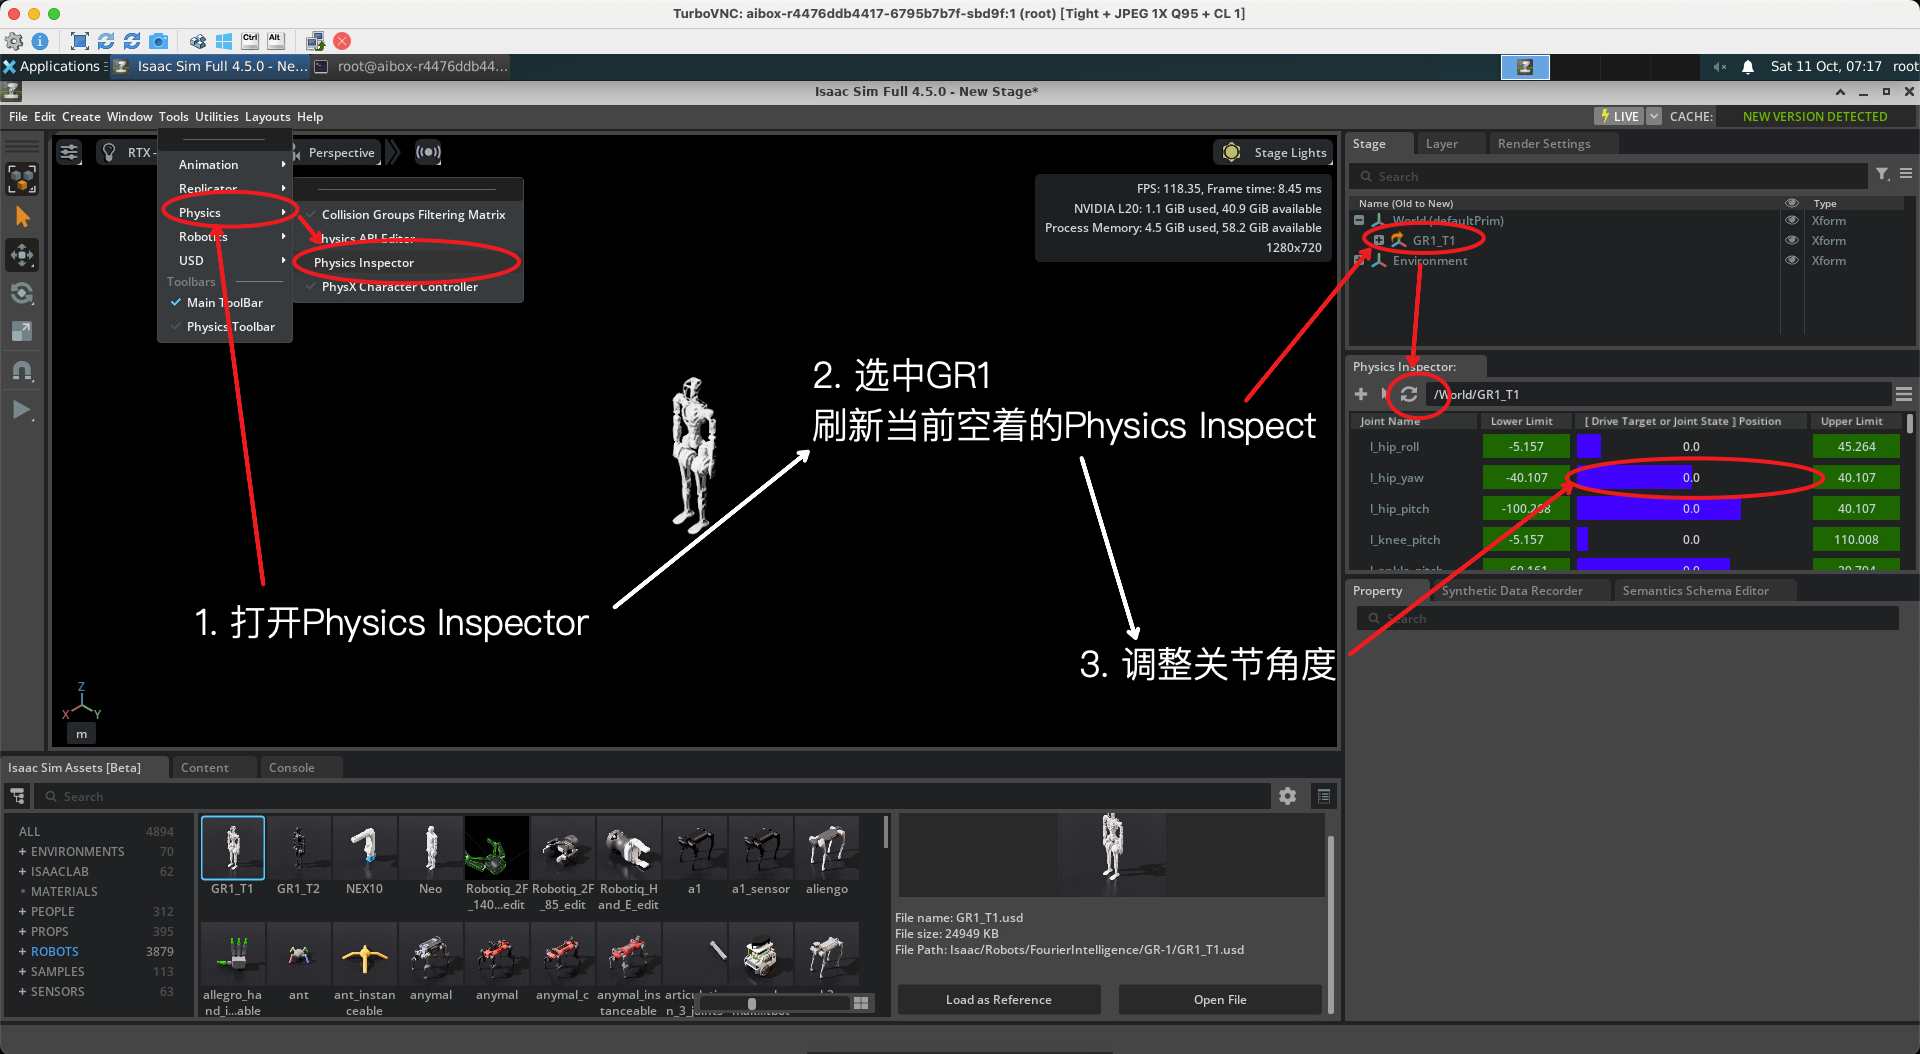This screenshot has height=1054, width=1920.
Task: Open viewport settings sliders icon
Action: pos(69,152)
